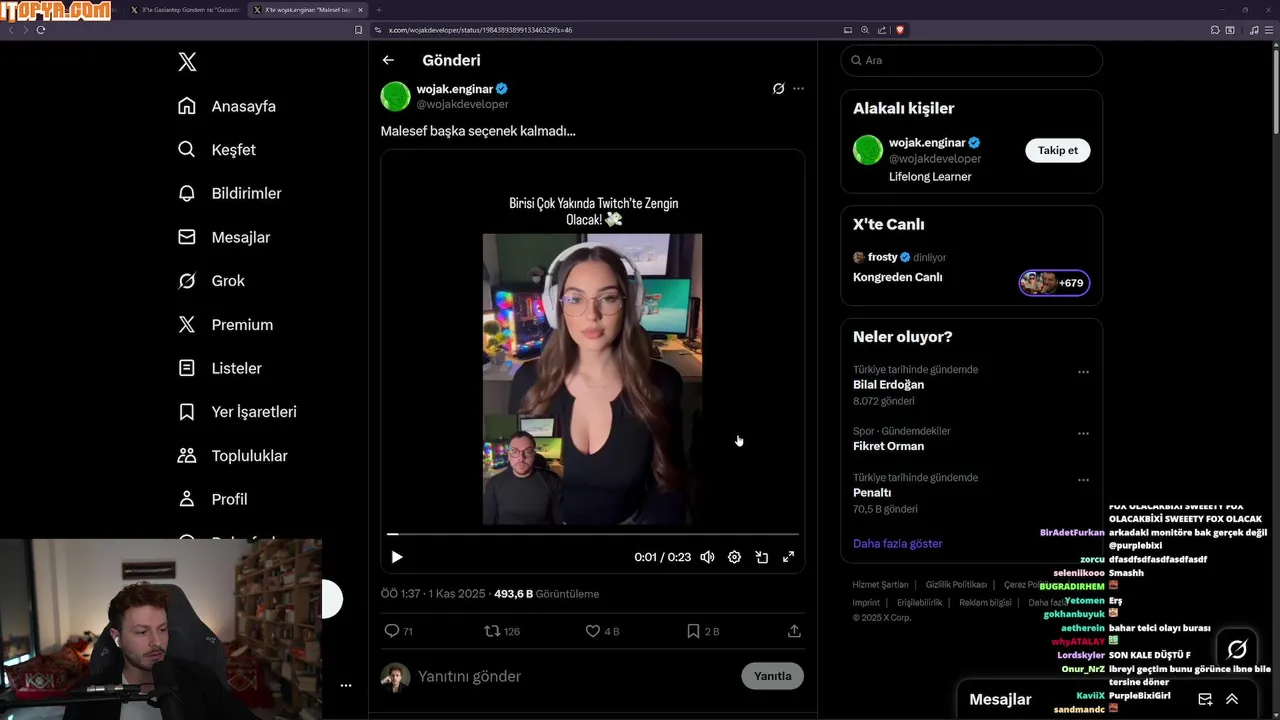1280x720 pixels.
Task: Open the X logo home link
Action: (187, 62)
